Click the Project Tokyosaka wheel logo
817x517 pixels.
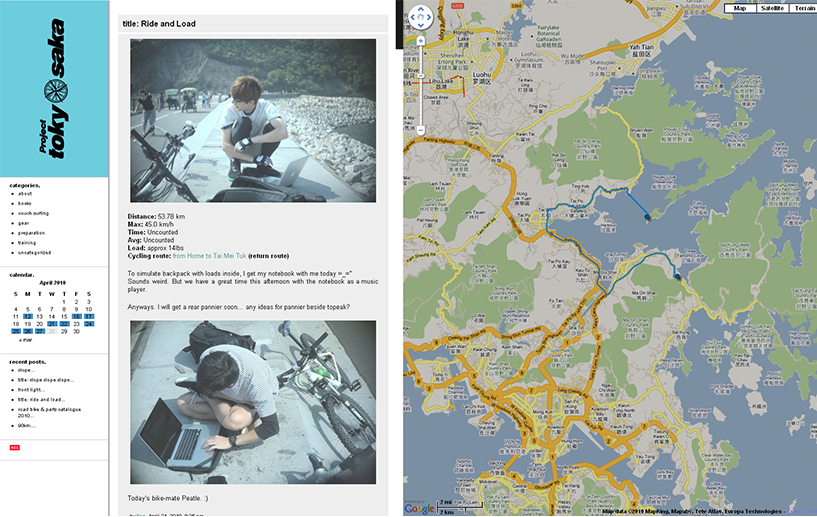[56, 91]
